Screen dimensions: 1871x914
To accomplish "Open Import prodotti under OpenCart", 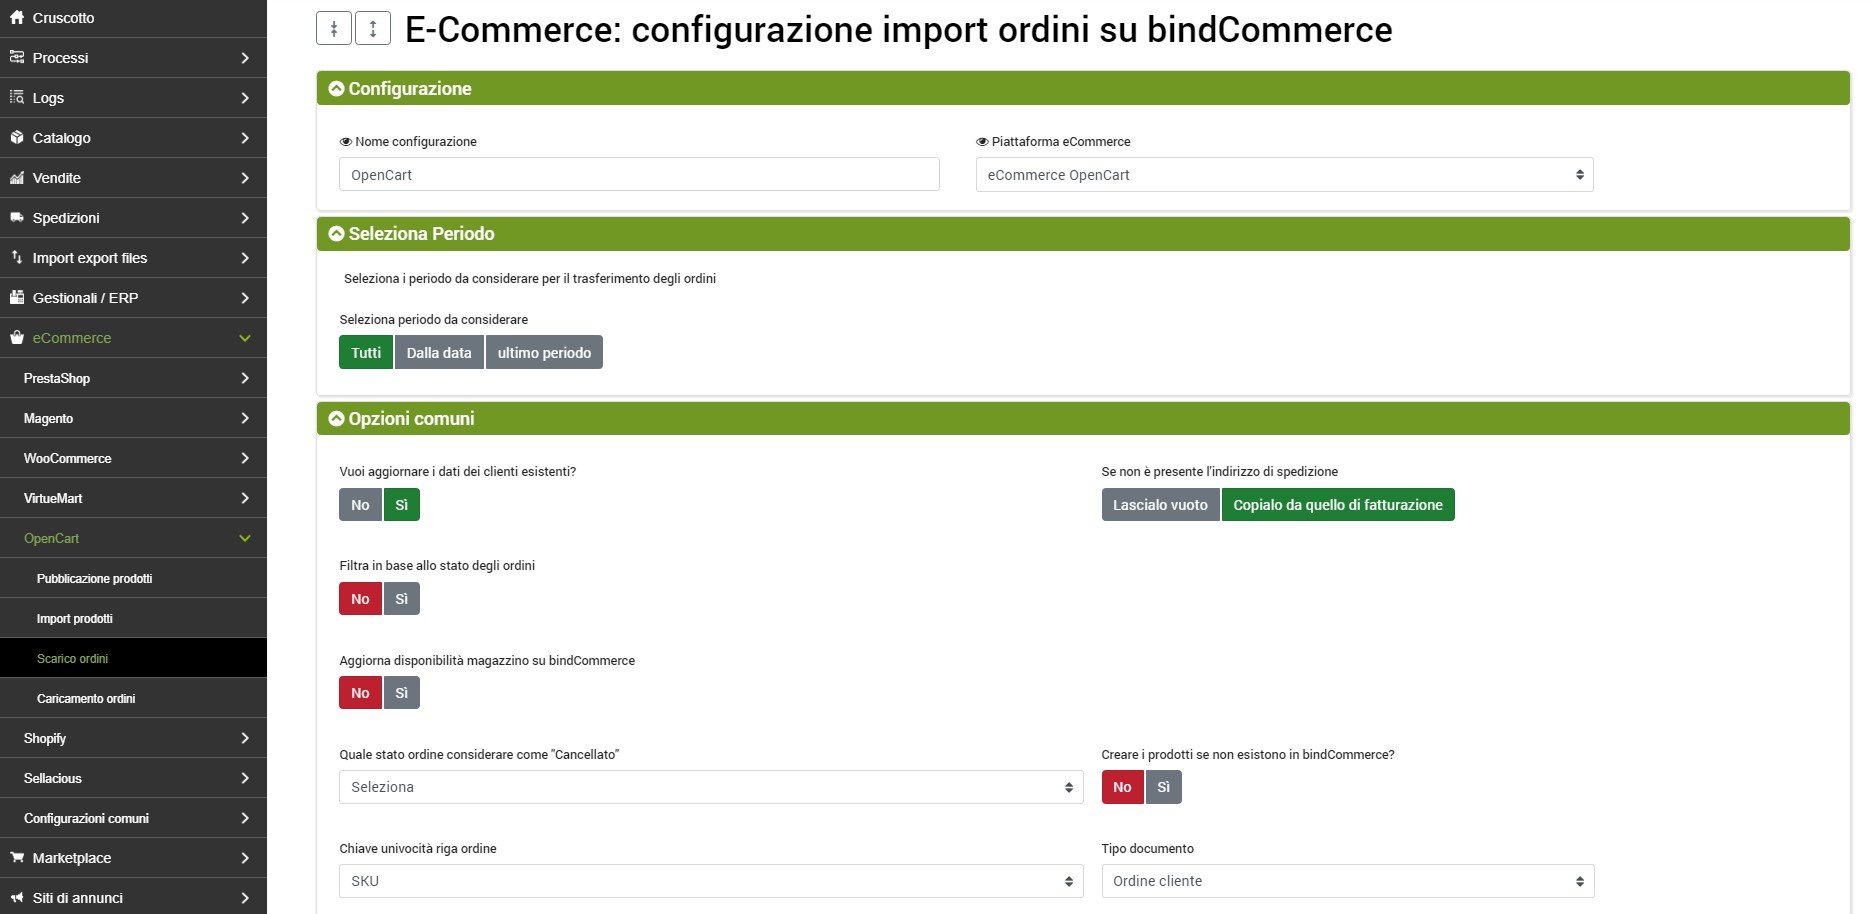I will tap(75, 619).
